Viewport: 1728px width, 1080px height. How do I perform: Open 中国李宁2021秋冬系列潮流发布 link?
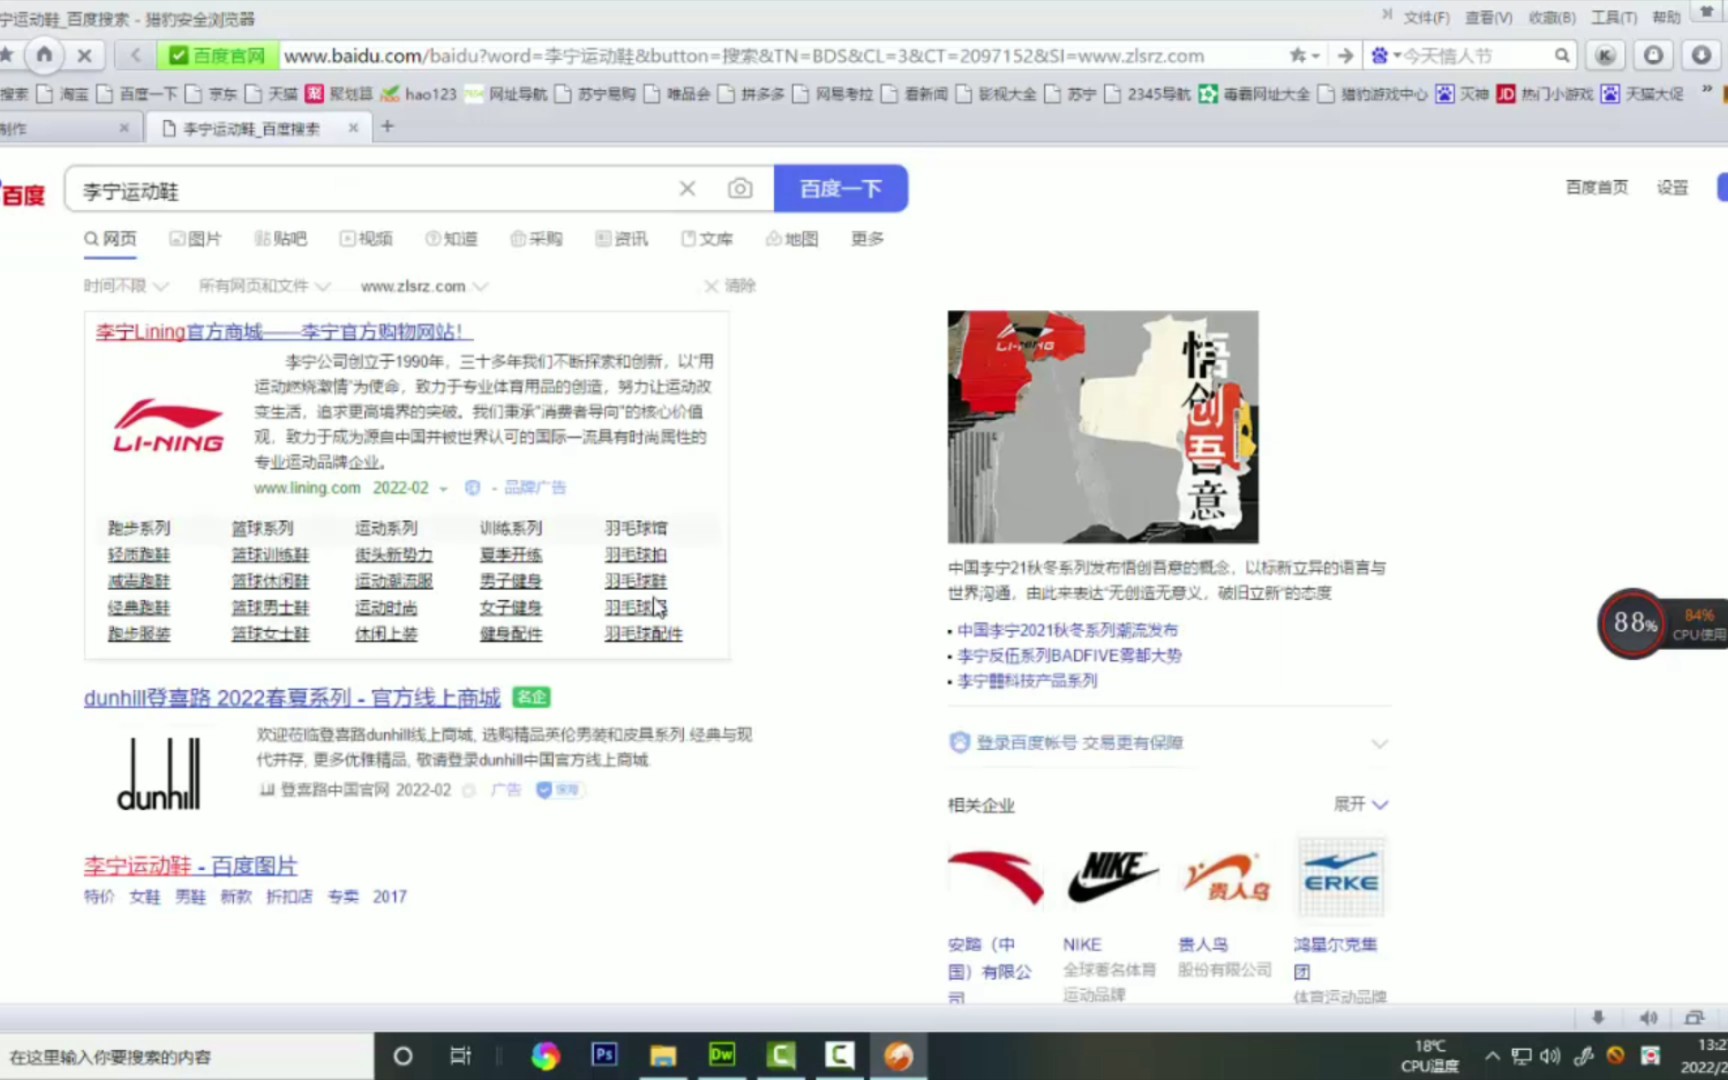pyautogui.click(x=1068, y=630)
